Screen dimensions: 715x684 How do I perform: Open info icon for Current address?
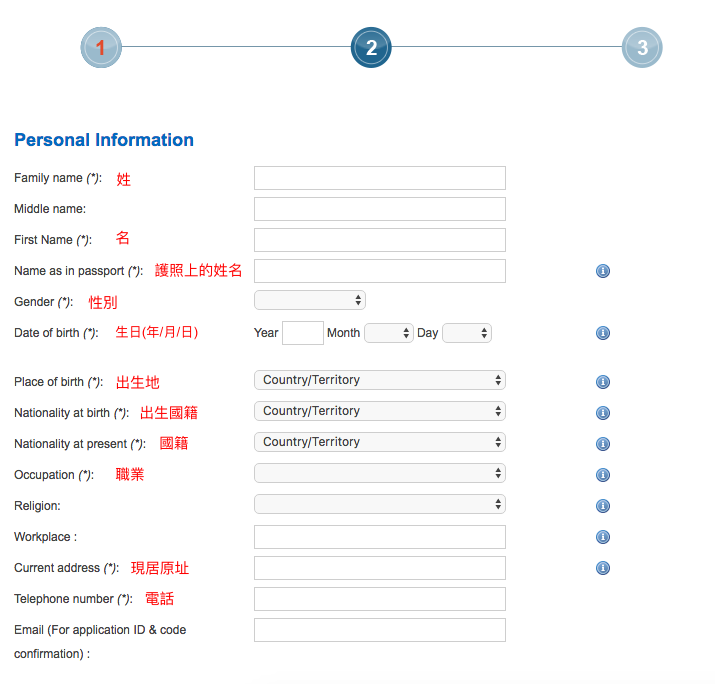[x=603, y=568]
